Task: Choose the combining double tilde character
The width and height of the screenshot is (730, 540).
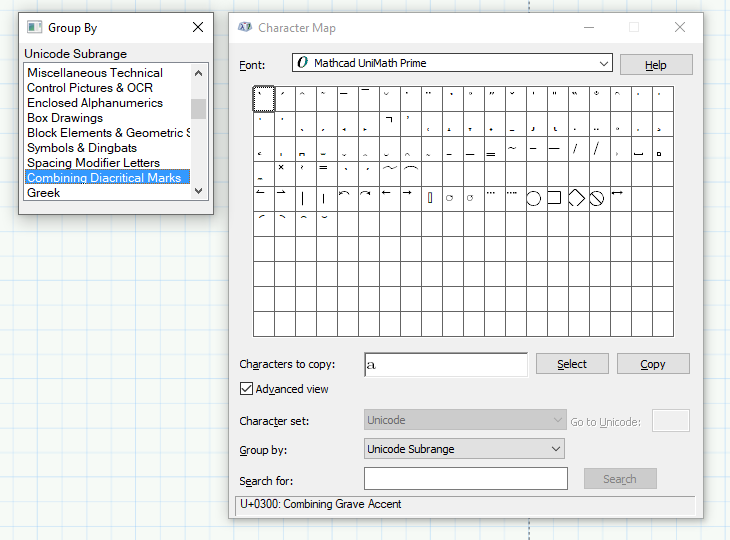Action: pyautogui.click(x=390, y=174)
